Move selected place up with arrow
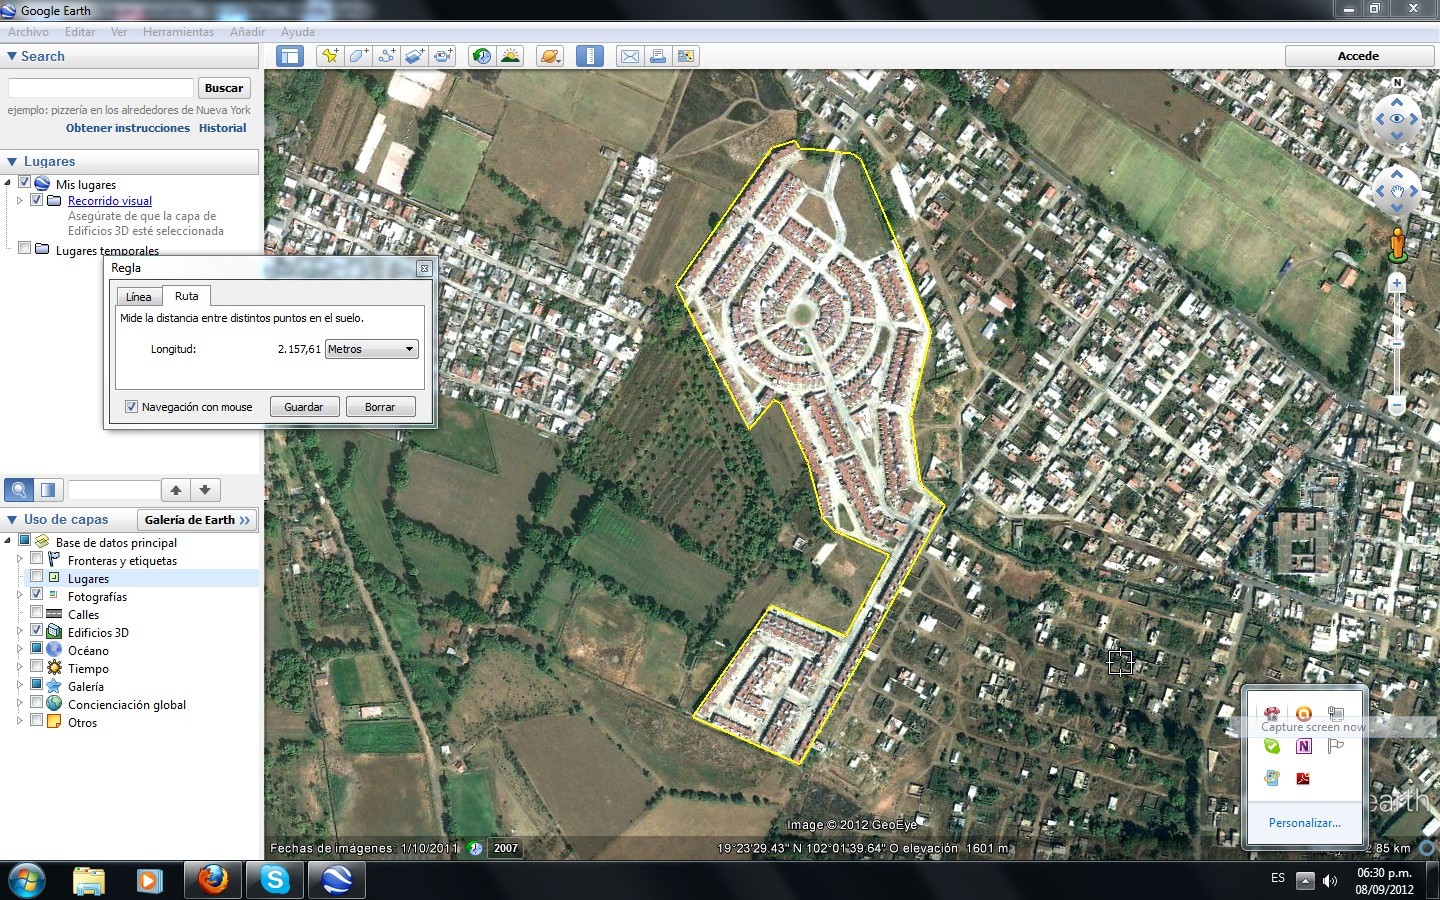The width and height of the screenshot is (1440, 900). click(176, 490)
